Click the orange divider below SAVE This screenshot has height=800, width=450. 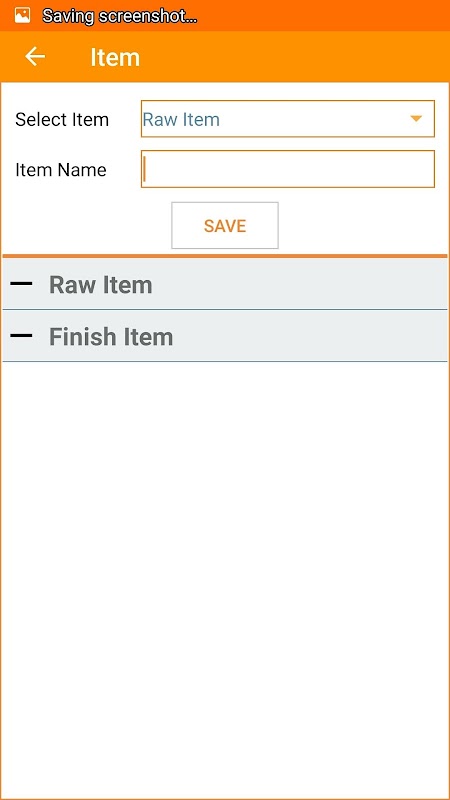pos(225,256)
